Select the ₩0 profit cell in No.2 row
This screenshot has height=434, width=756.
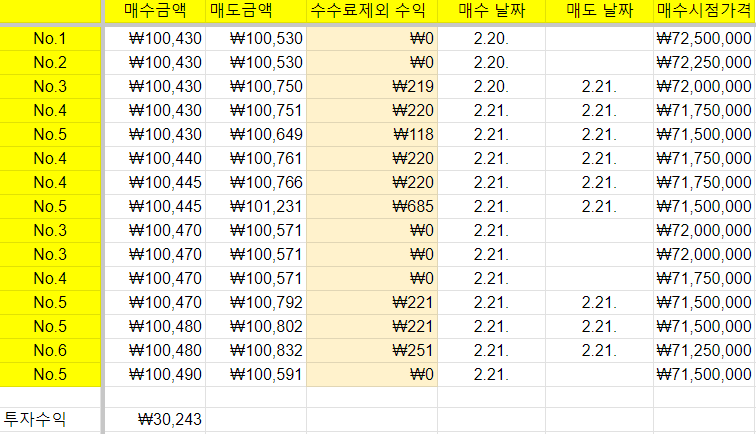(372, 63)
